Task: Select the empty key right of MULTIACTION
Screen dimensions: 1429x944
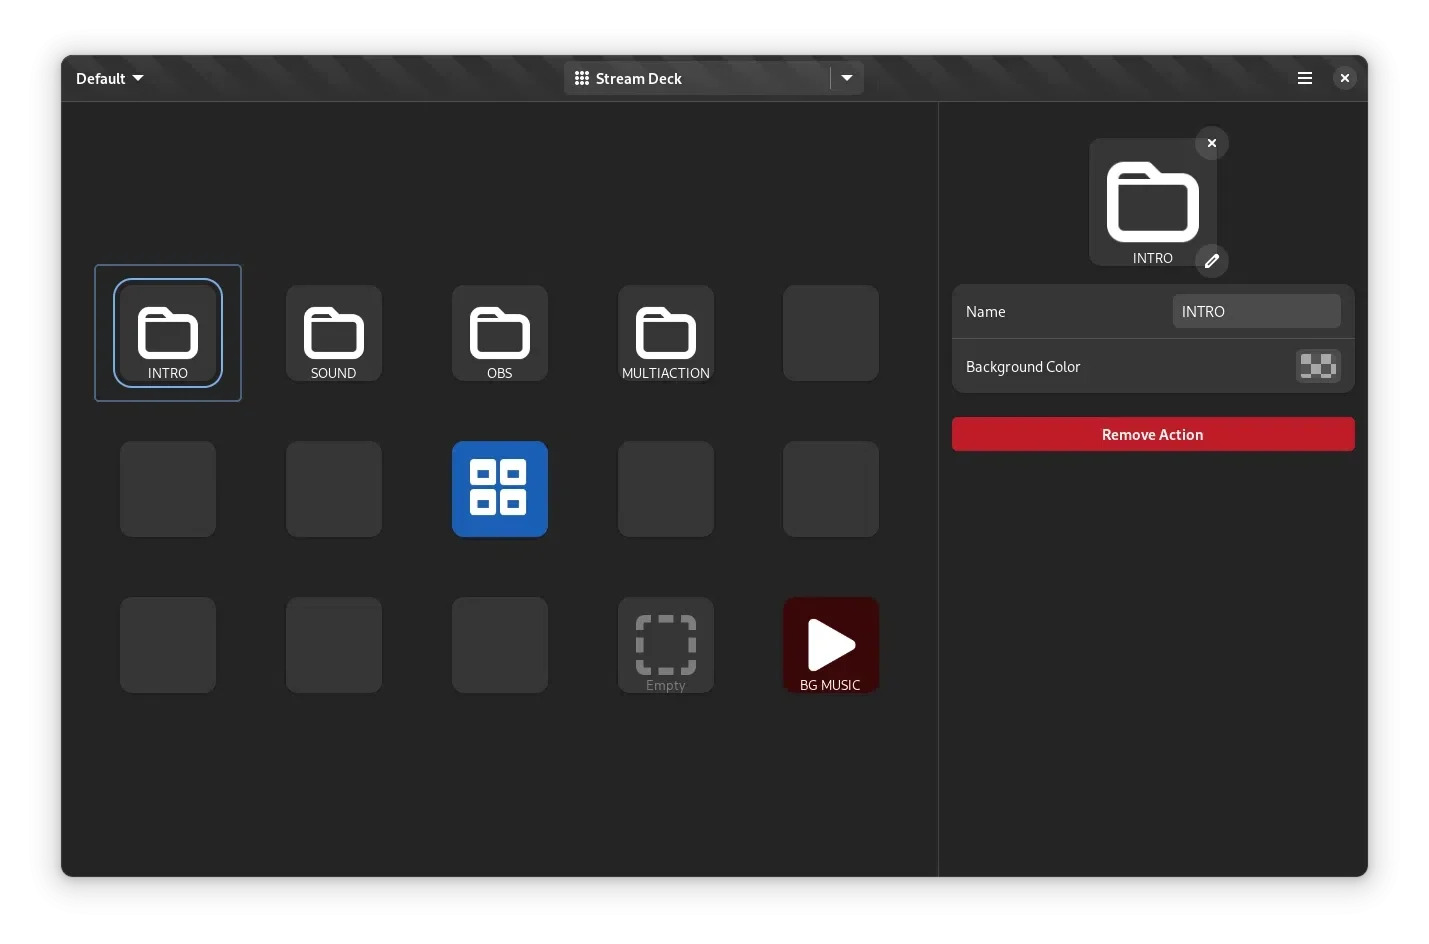Action: click(x=831, y=333)
